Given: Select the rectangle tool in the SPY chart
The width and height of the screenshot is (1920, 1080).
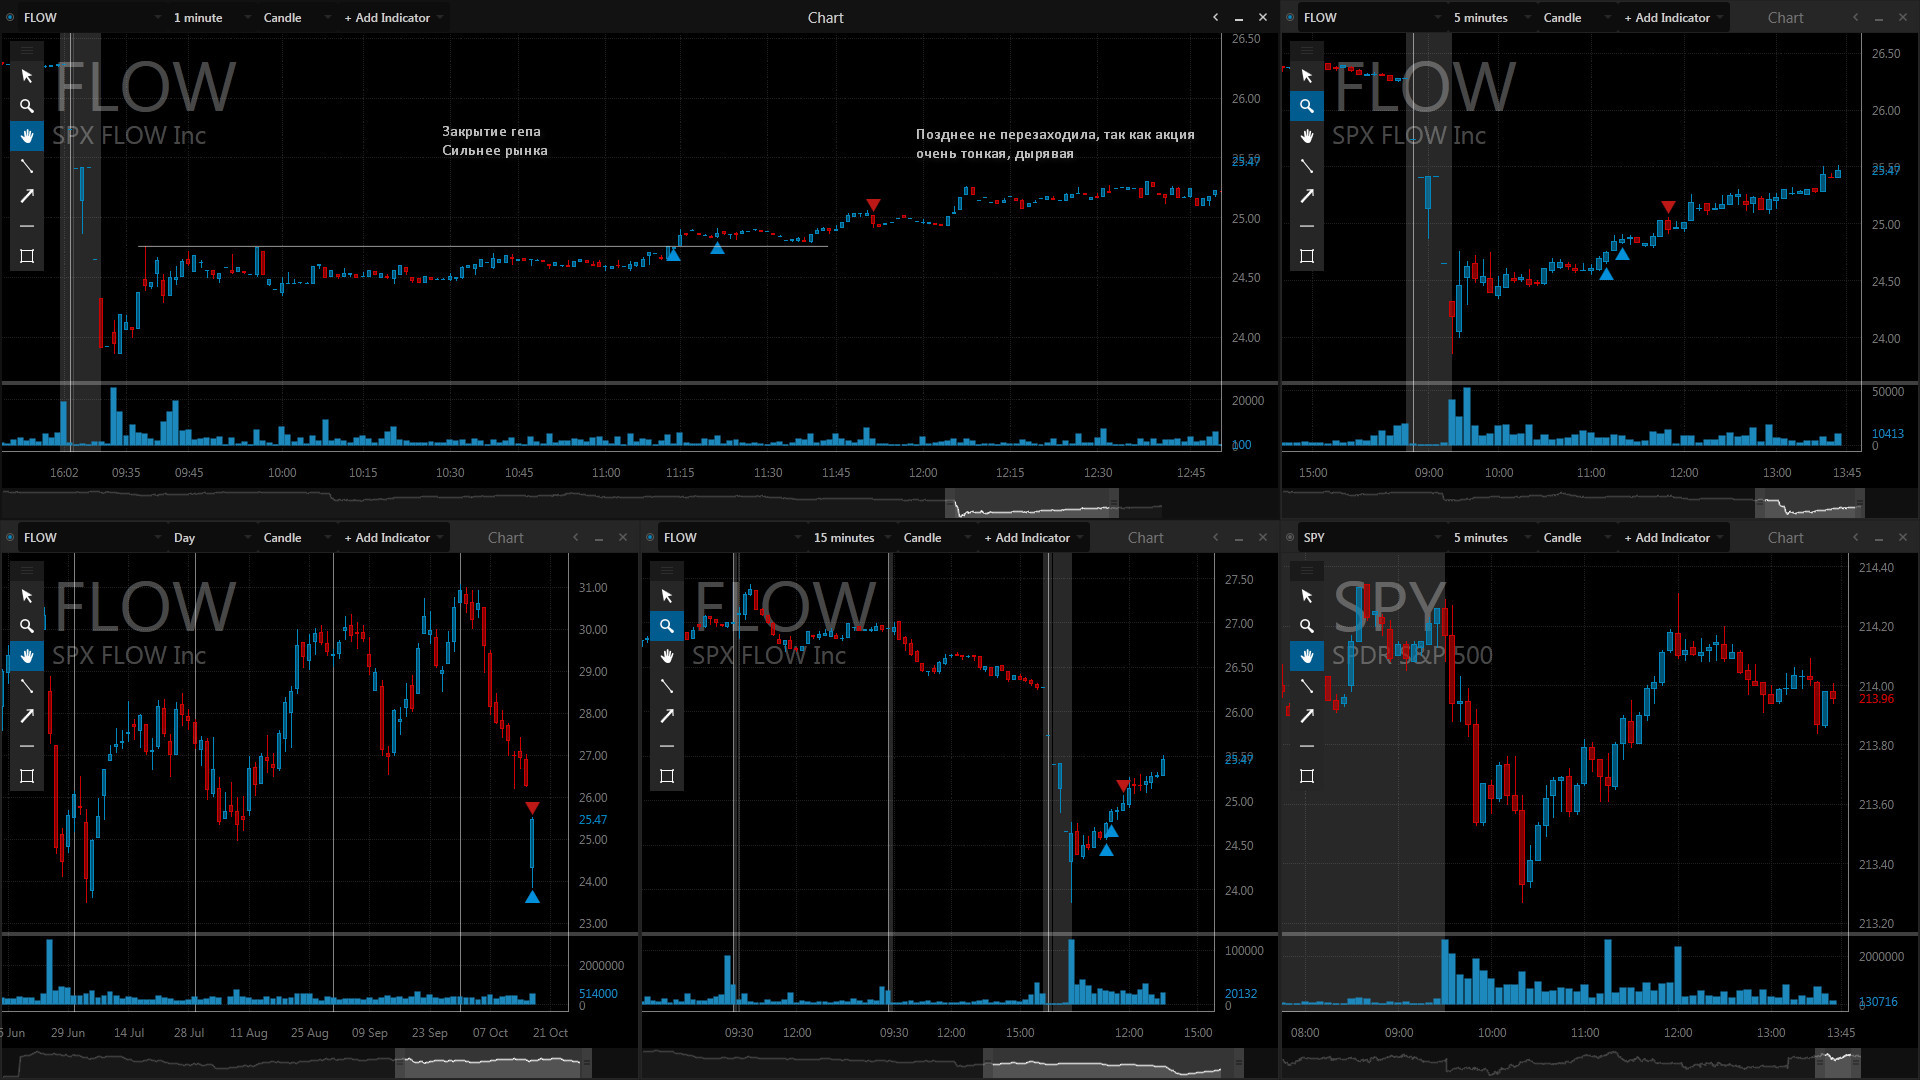Looking at the screenshot, I should 1307,776.
